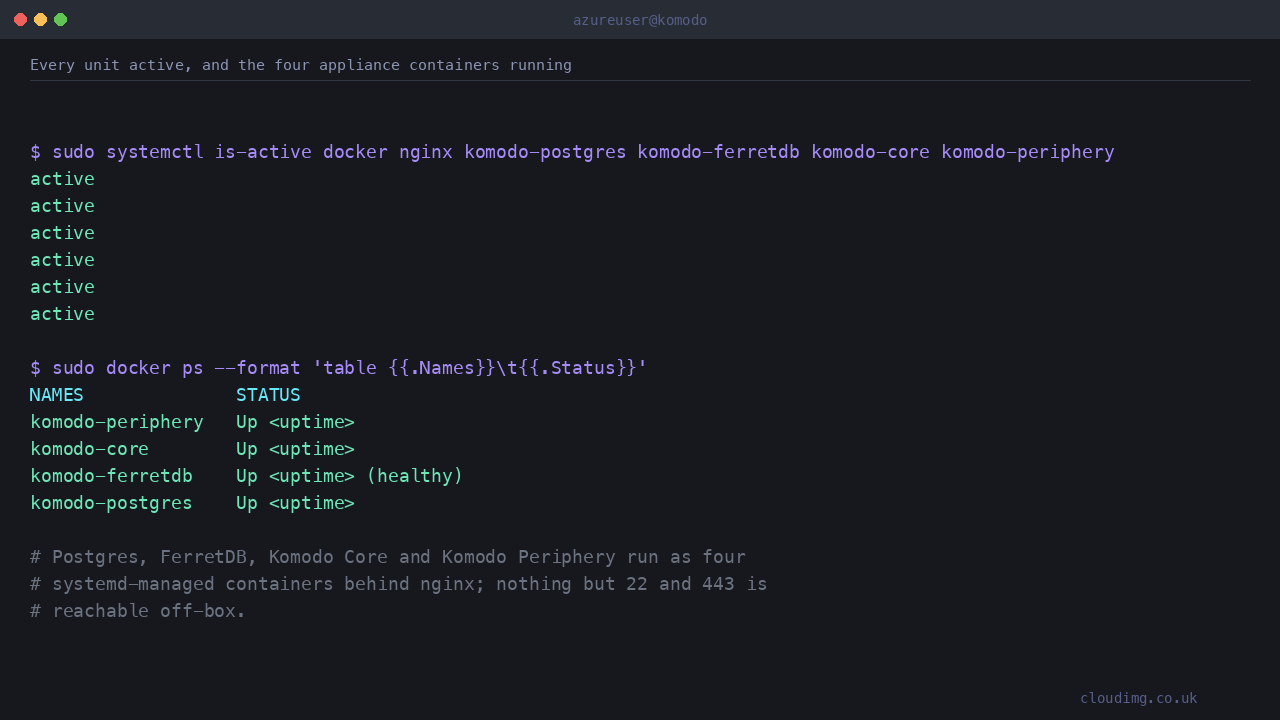Click the cloudimg.co.uk text
The width and height of the screenshot is (1280, 720).
point(1139,698)
